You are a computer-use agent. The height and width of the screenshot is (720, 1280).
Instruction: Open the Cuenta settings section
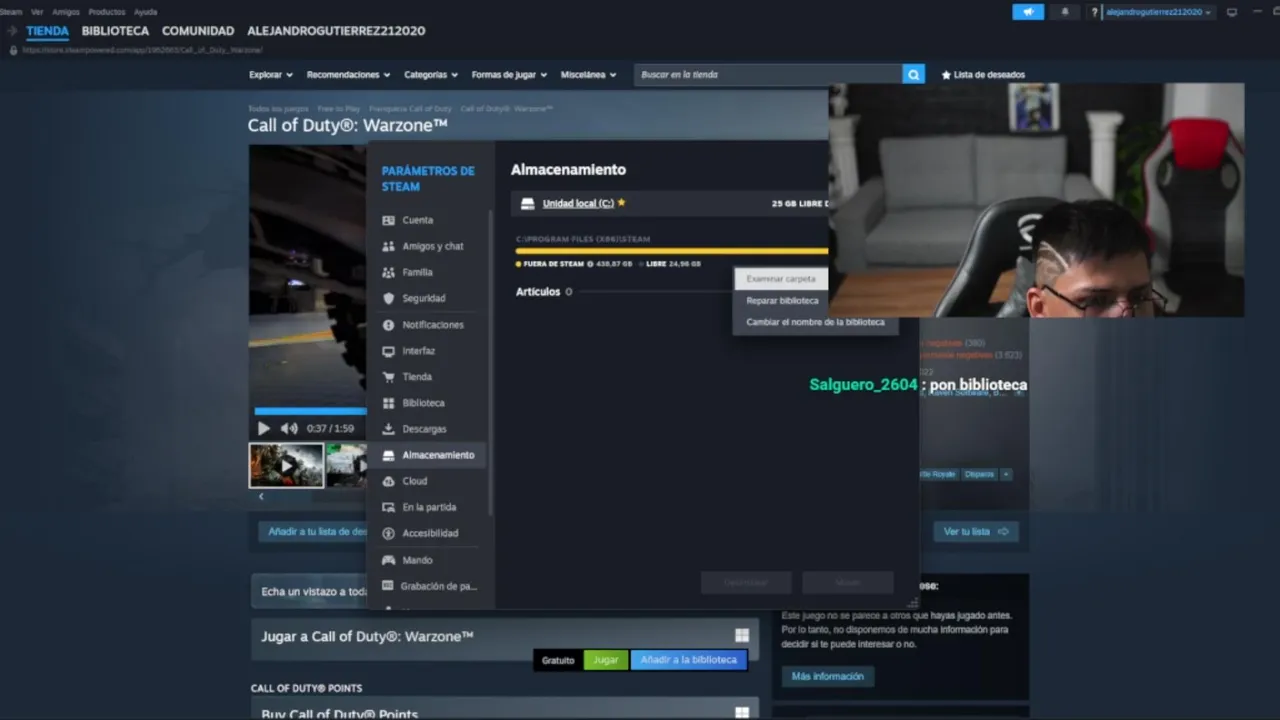[428, 220]
